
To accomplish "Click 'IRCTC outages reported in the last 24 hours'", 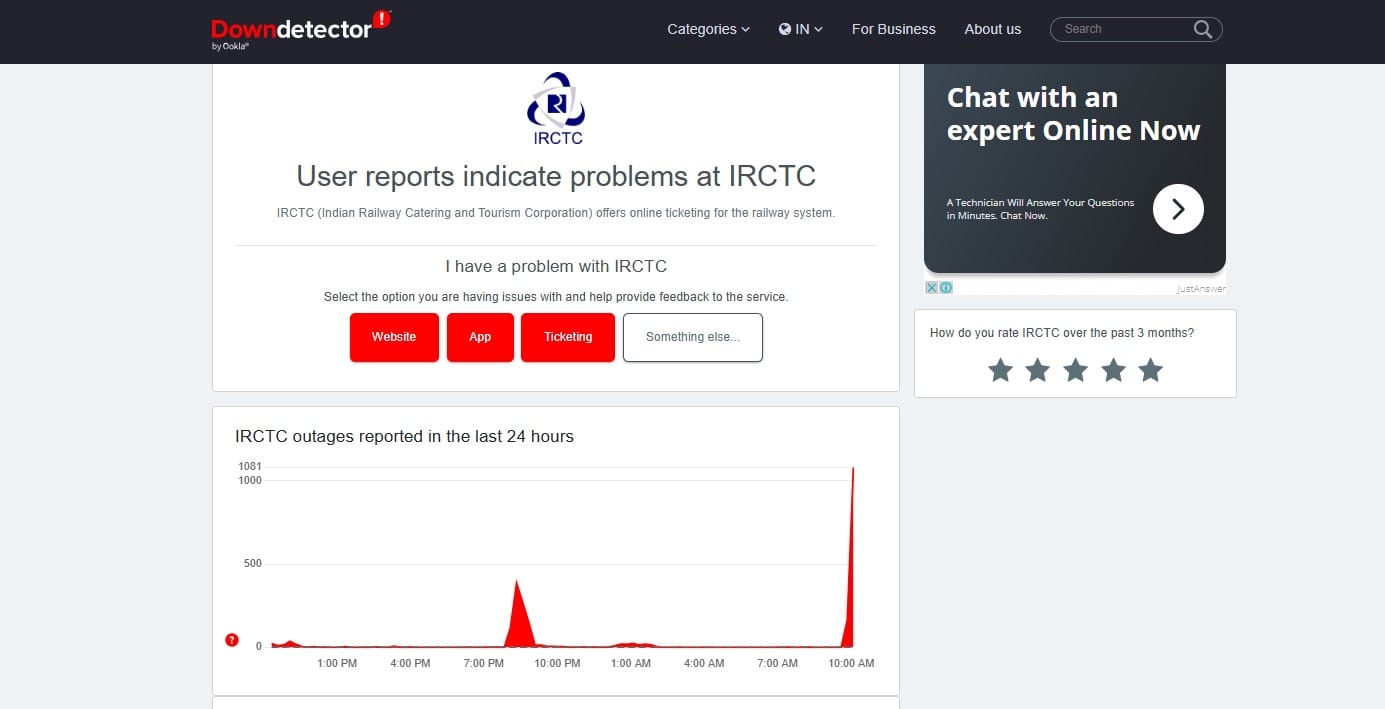I will (404, 436).
